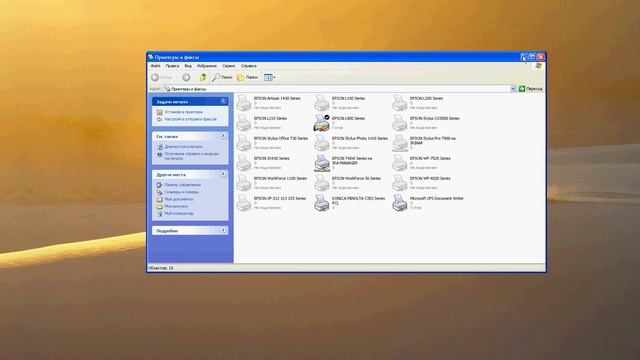The width and height of the screenshot is (640, 360).
Task: Click the status bar text Объектов: 18
Action: (161, 268)
